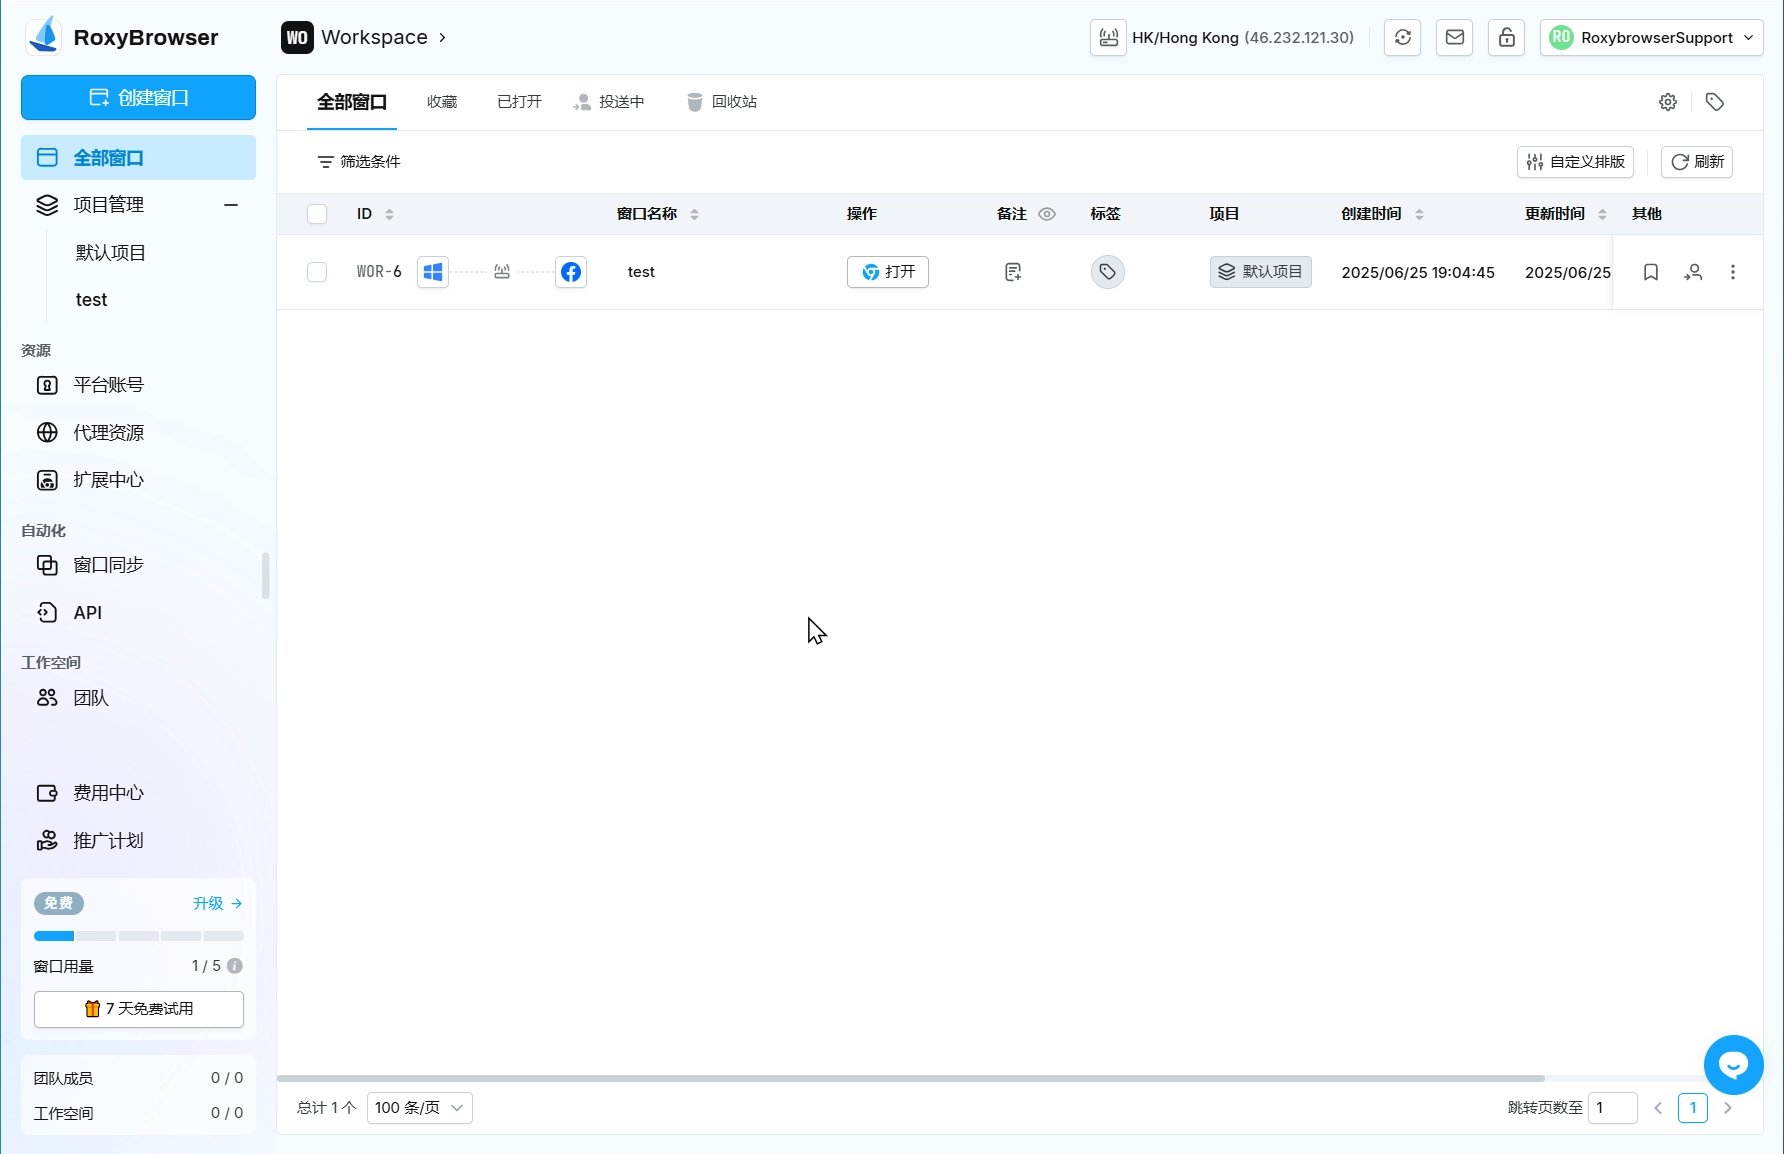This screenshot has height=1154, width=1784.
Task: Open the three-dot more options menu
Action: tap(1733, 272)
